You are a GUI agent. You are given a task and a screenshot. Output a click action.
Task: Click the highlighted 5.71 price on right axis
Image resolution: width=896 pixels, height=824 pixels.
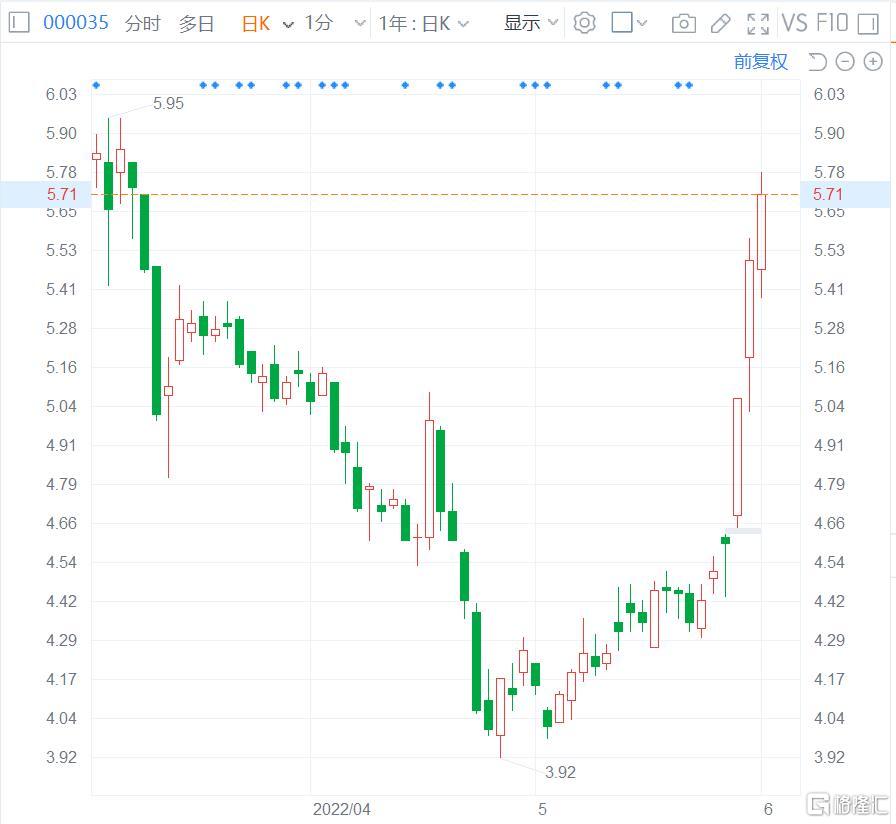828,194
